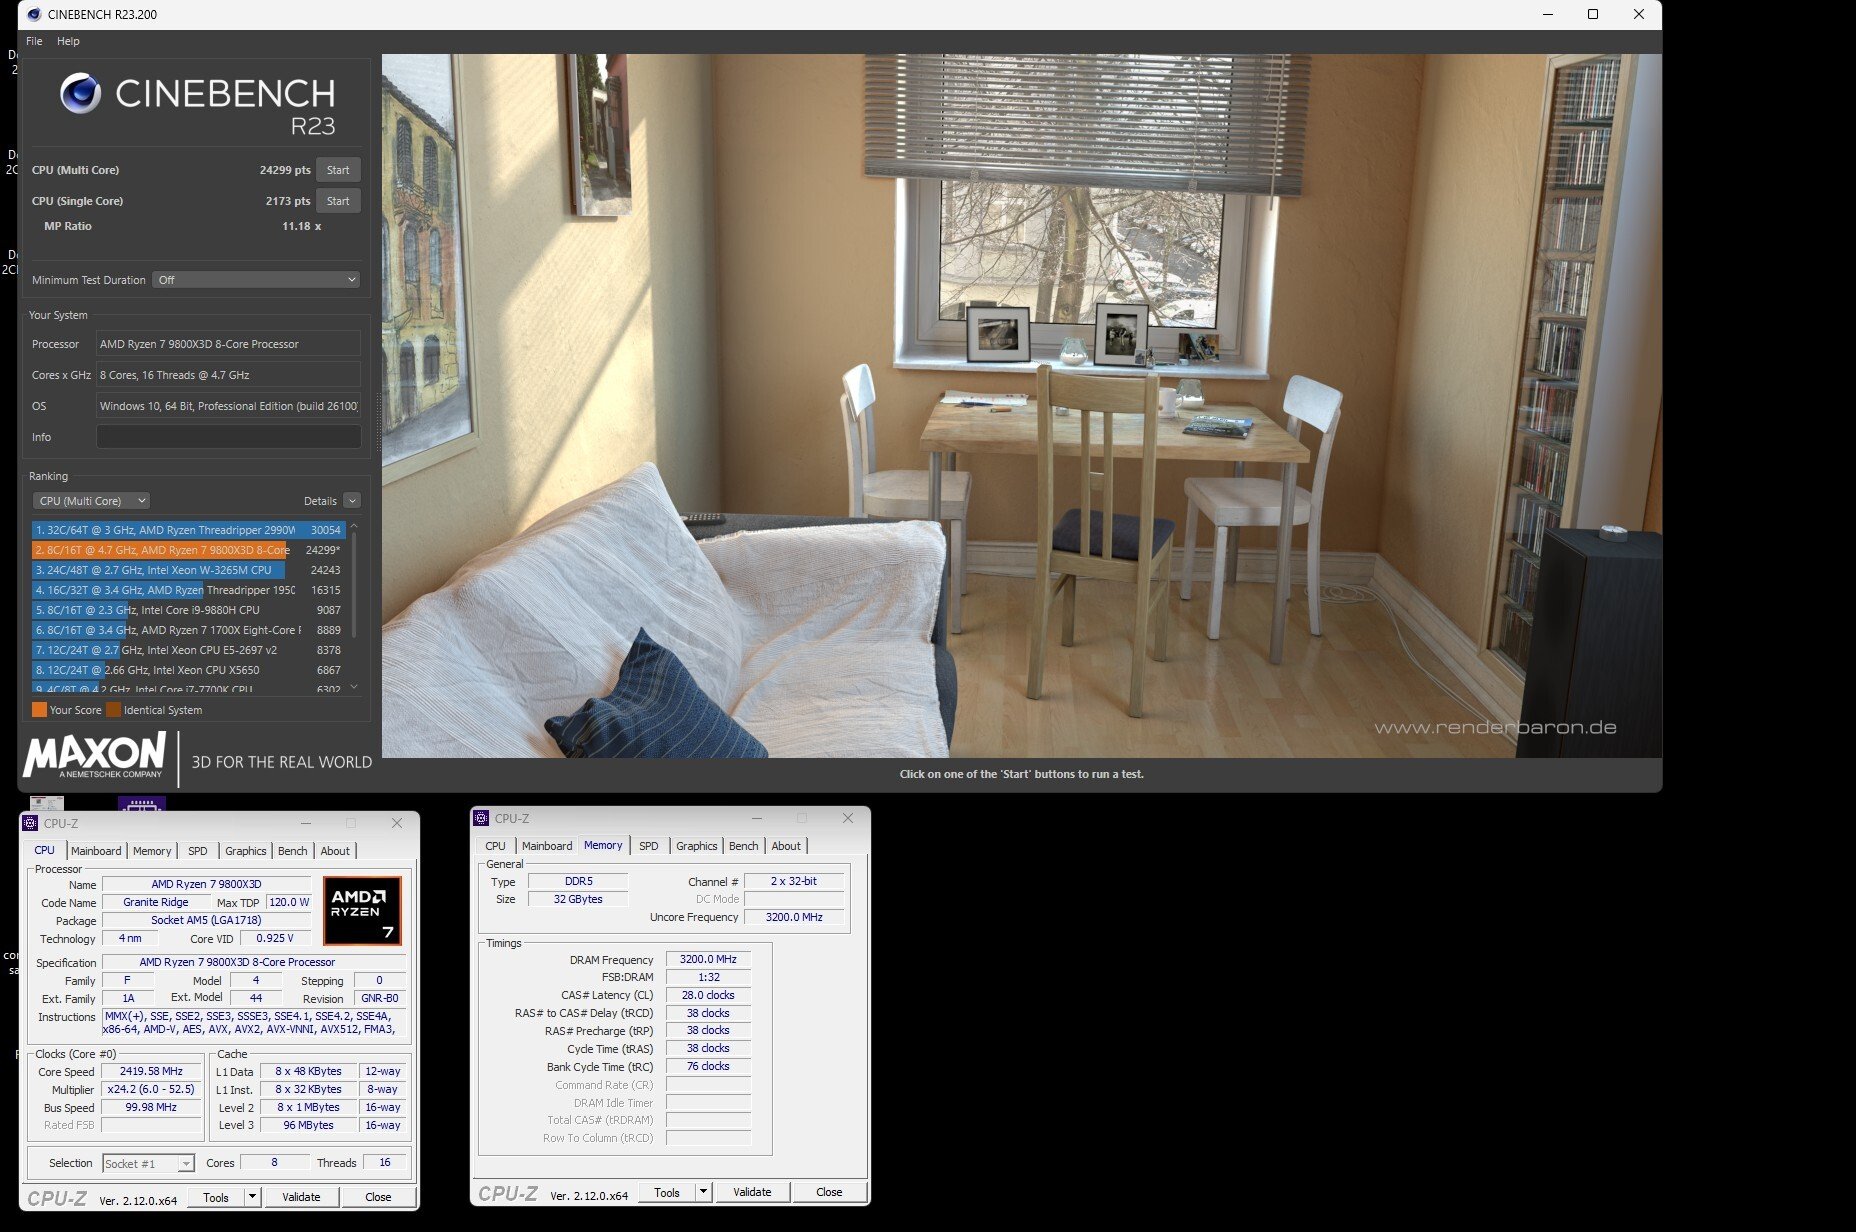
Task: Click the orange Your Score legend swatch
Action: 39,710
